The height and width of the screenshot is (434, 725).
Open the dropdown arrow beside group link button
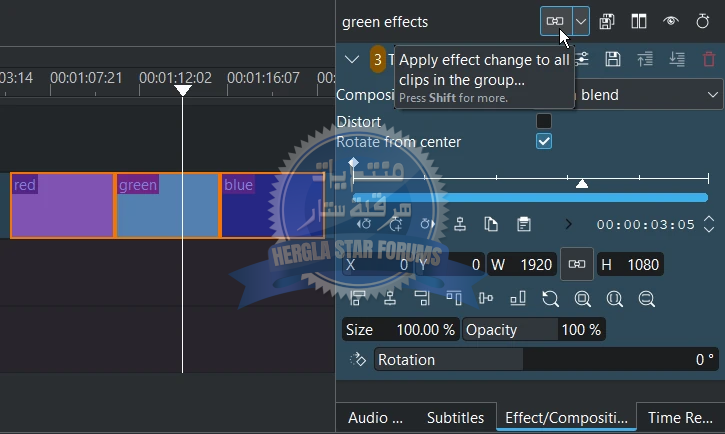click(580, 21)
